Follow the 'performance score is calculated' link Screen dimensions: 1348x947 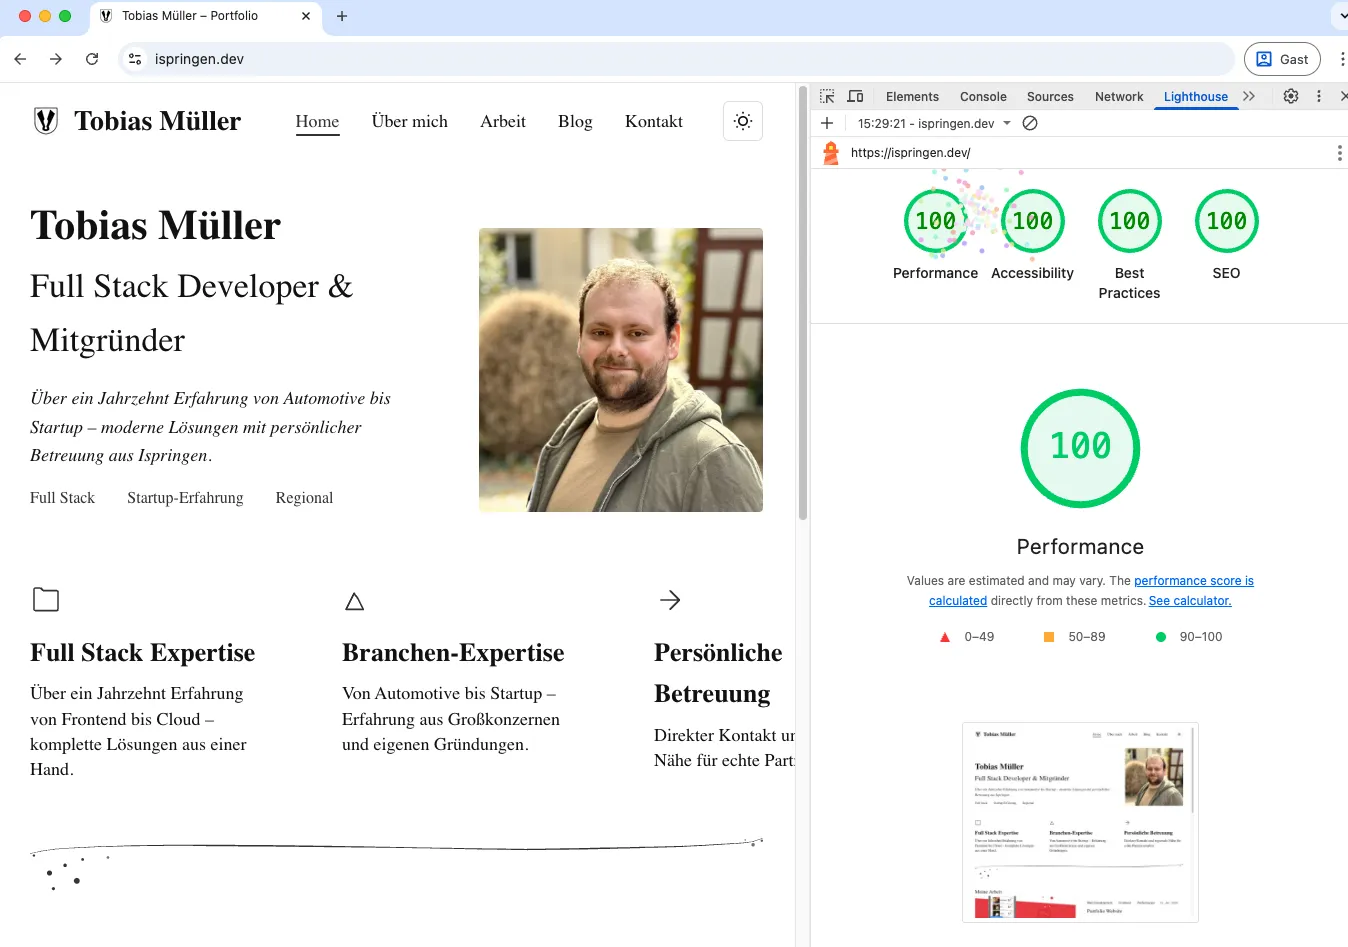[1194, 580]
